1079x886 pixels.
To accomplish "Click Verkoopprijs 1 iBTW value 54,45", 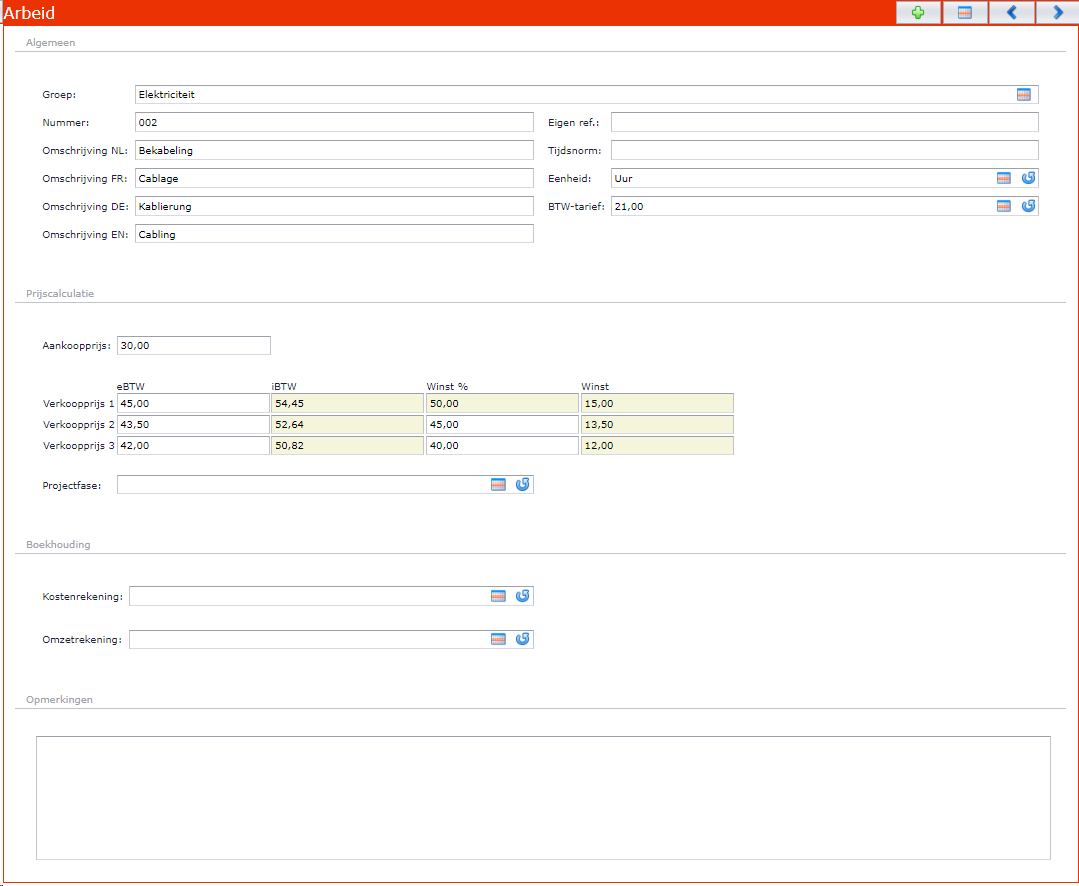I will click(x=348, y=403).
